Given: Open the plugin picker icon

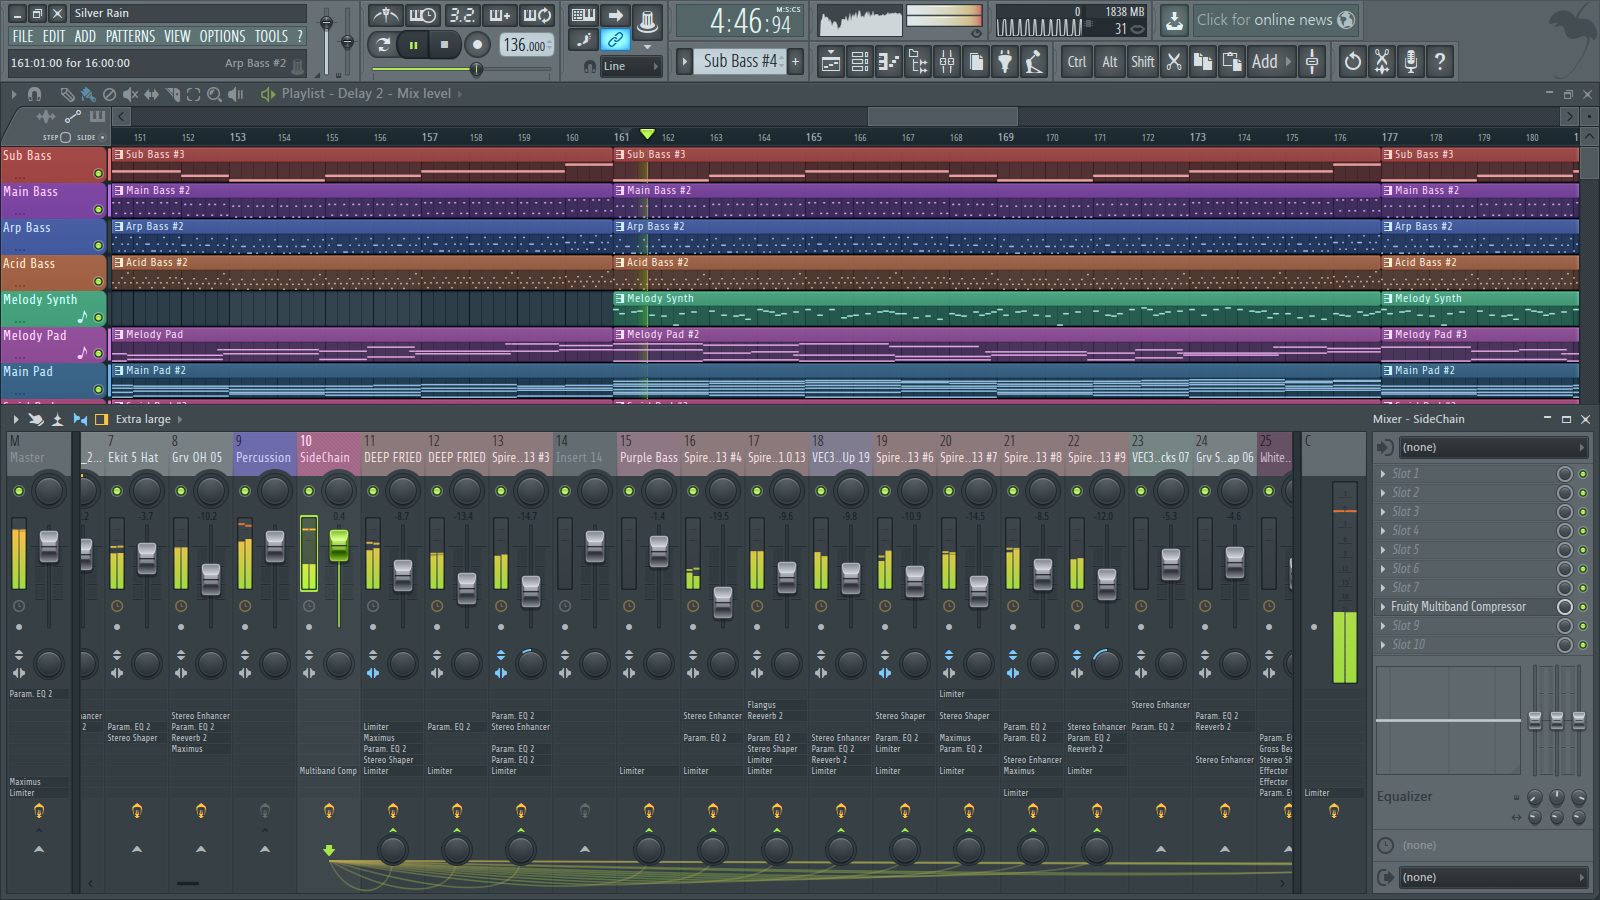Looking at the screenshot, I should click(x=1005, y=62).
